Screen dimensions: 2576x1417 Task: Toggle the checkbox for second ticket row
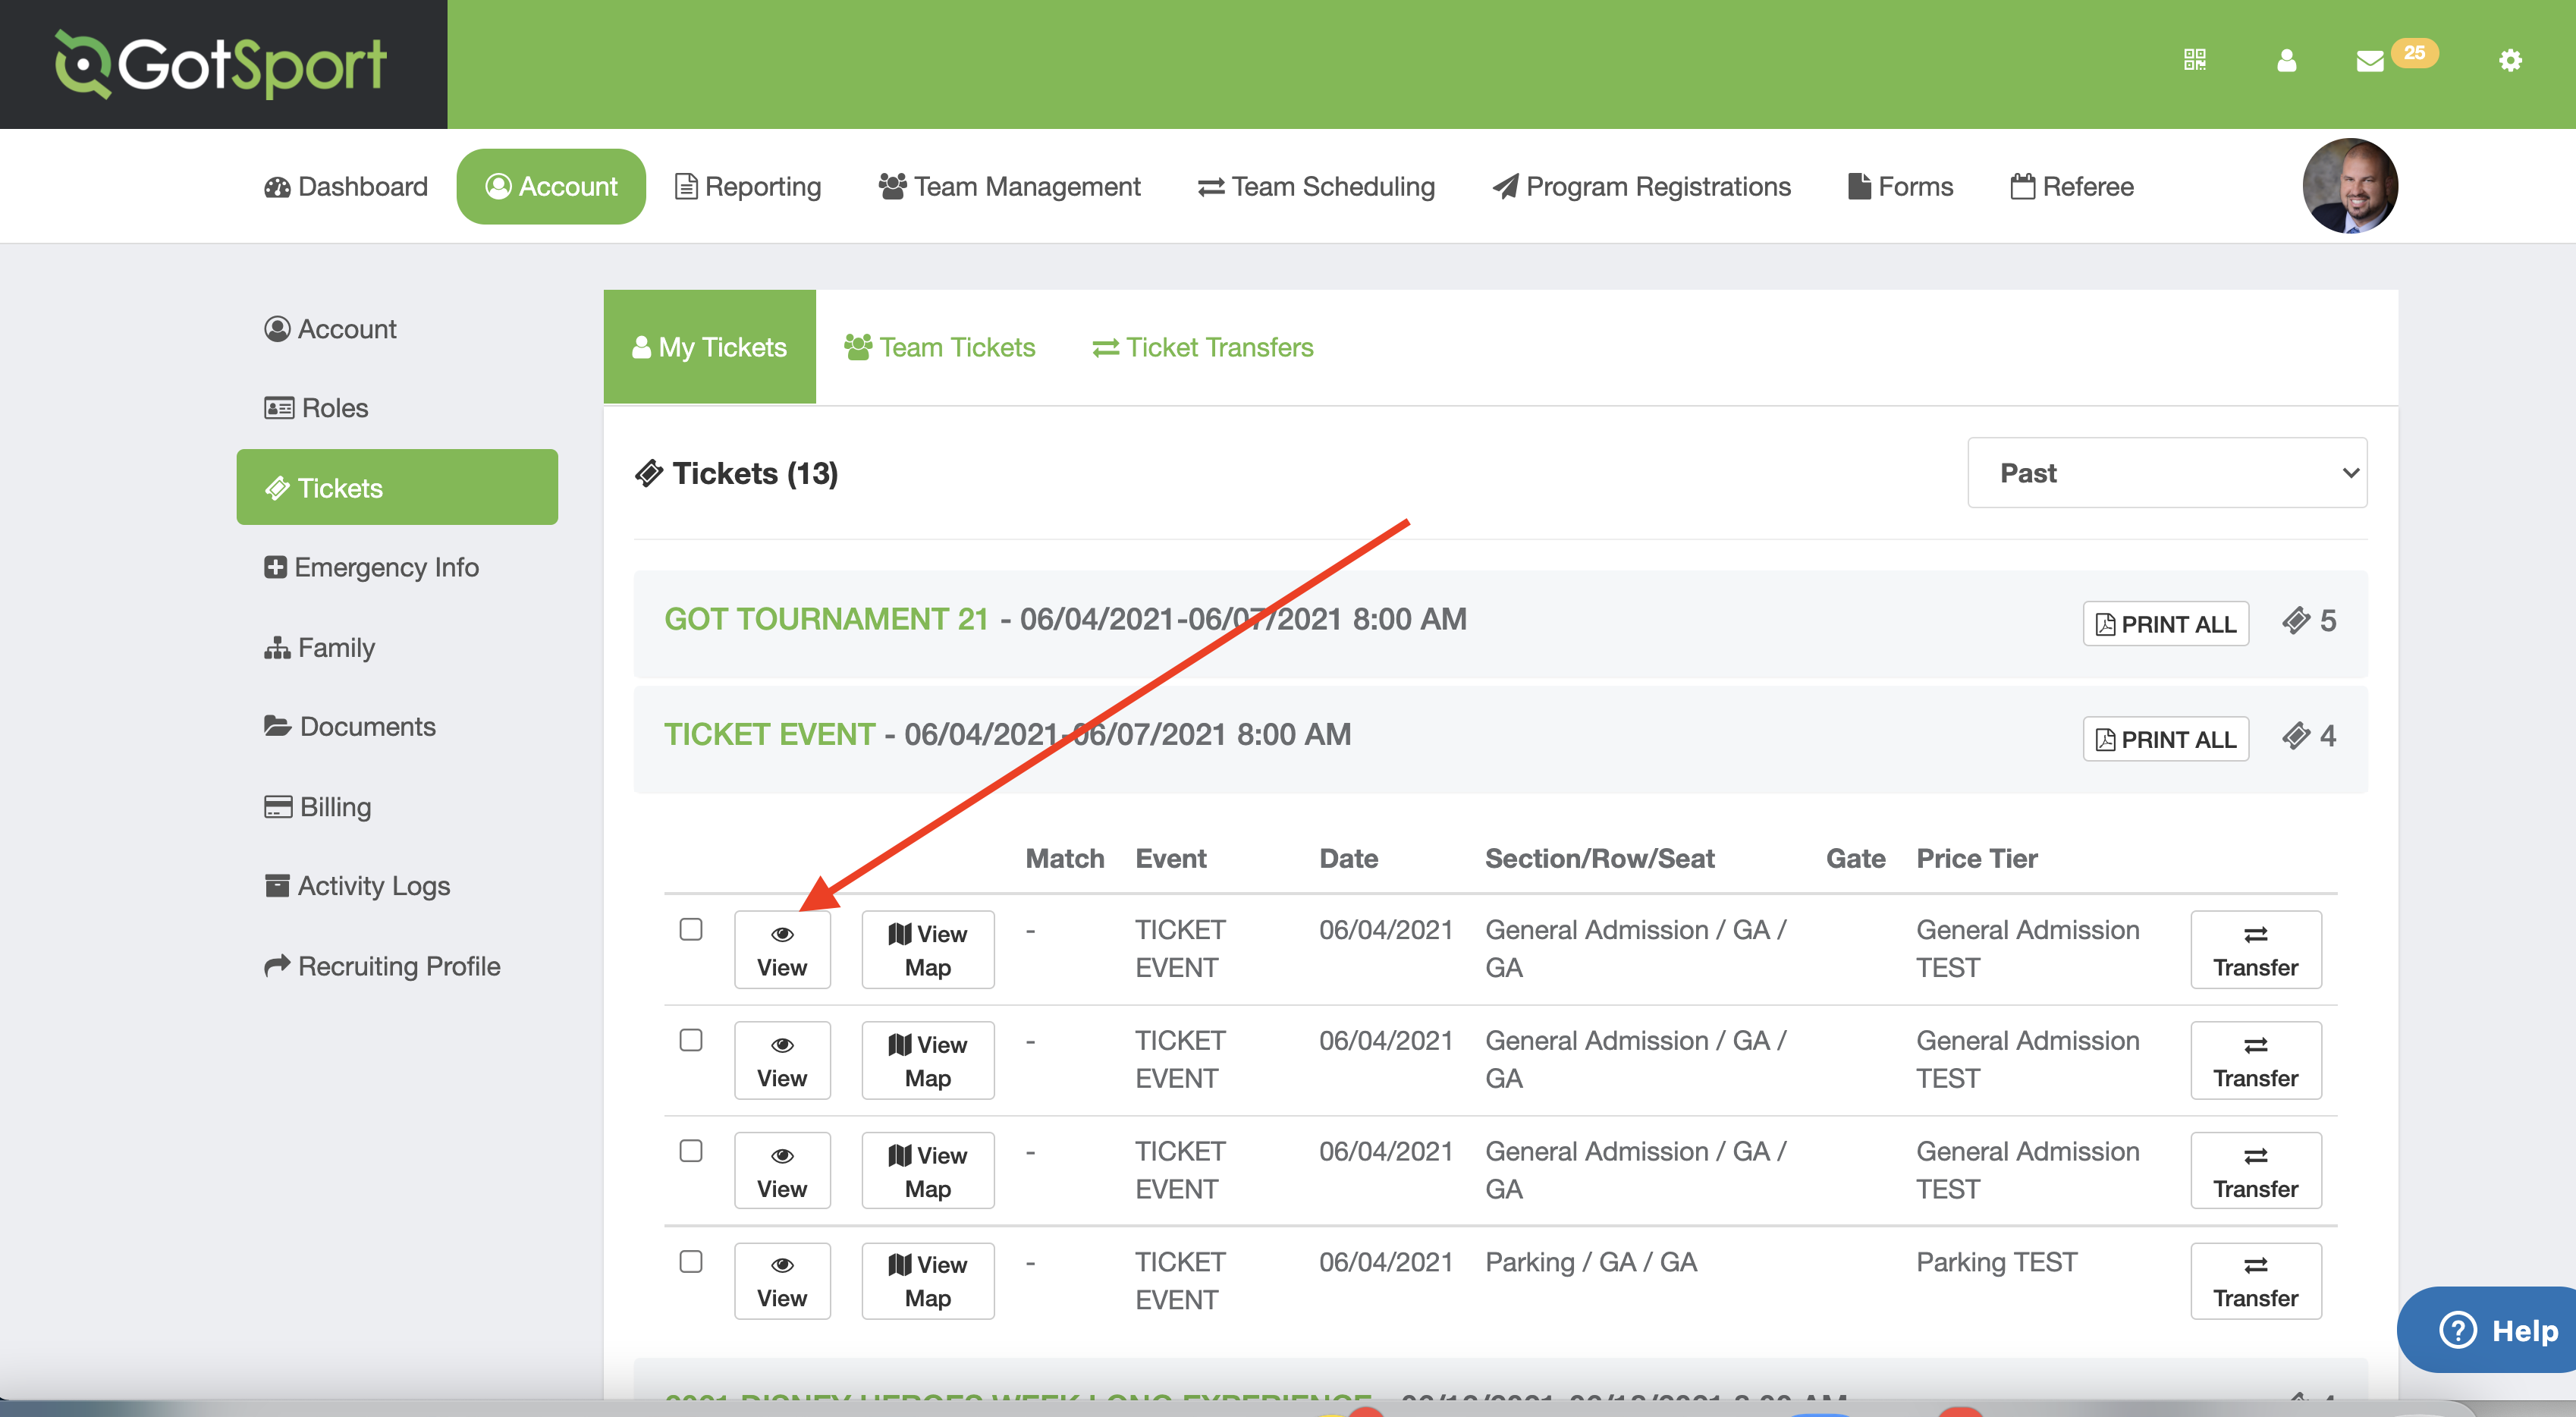(x=691, y=1038)
